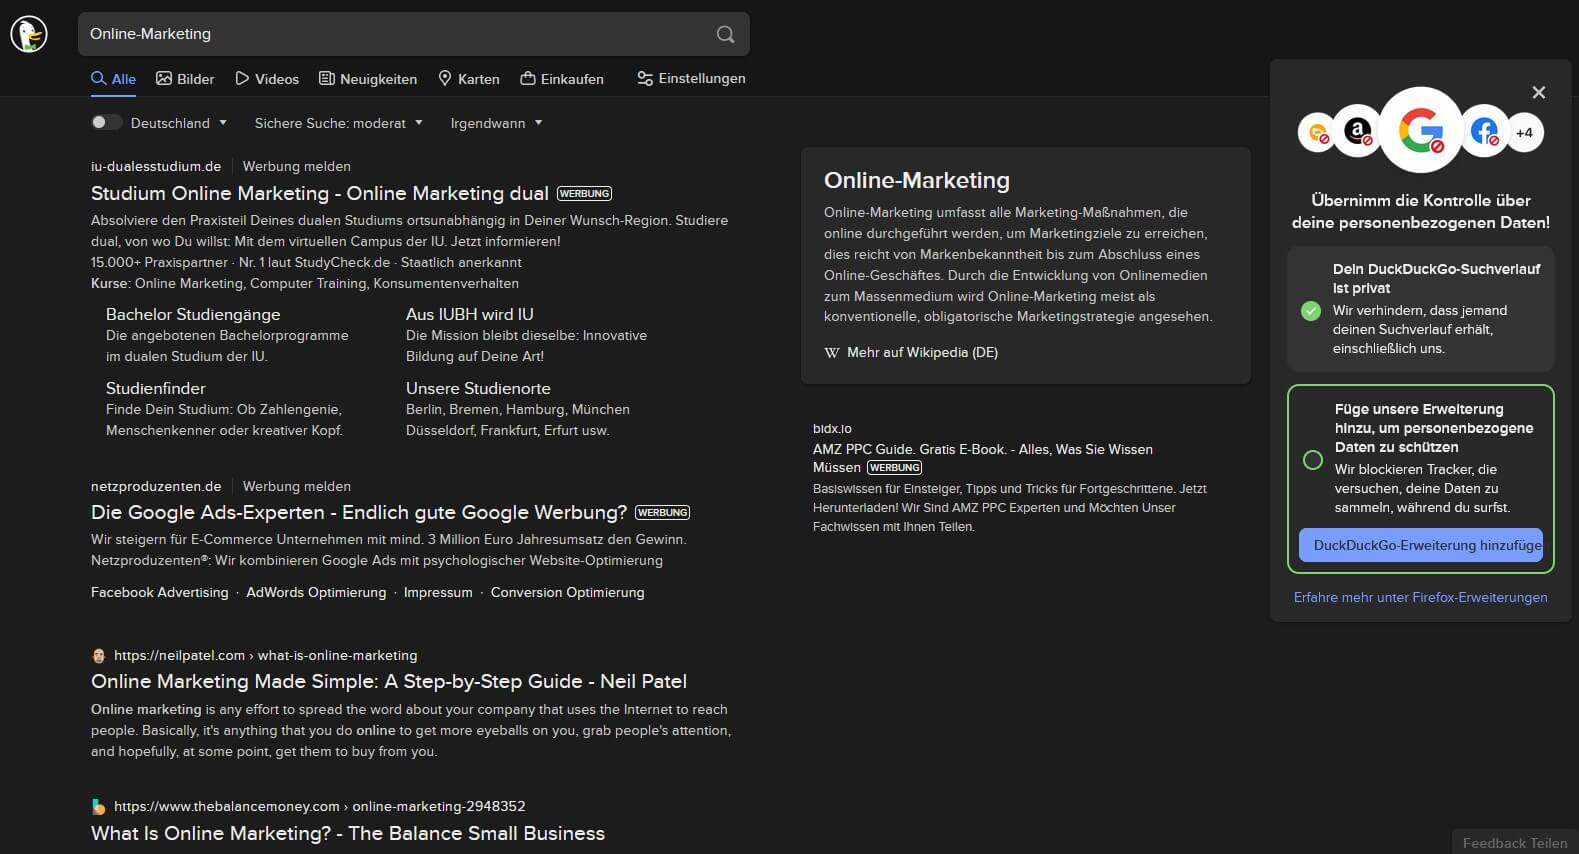
Task: Click the iu-dualesstudium.de domain label
Action: (x=156, y=167)
